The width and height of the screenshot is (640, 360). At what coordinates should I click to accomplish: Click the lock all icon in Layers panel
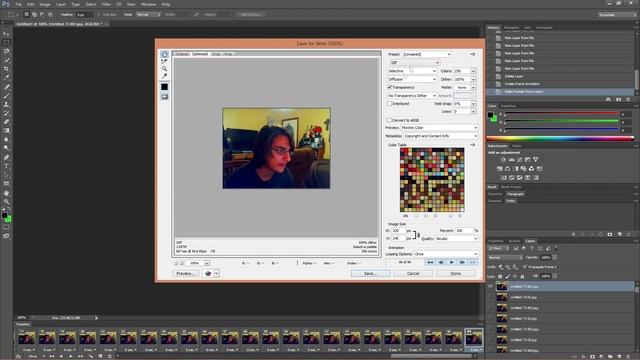click(x=522, y=276)
